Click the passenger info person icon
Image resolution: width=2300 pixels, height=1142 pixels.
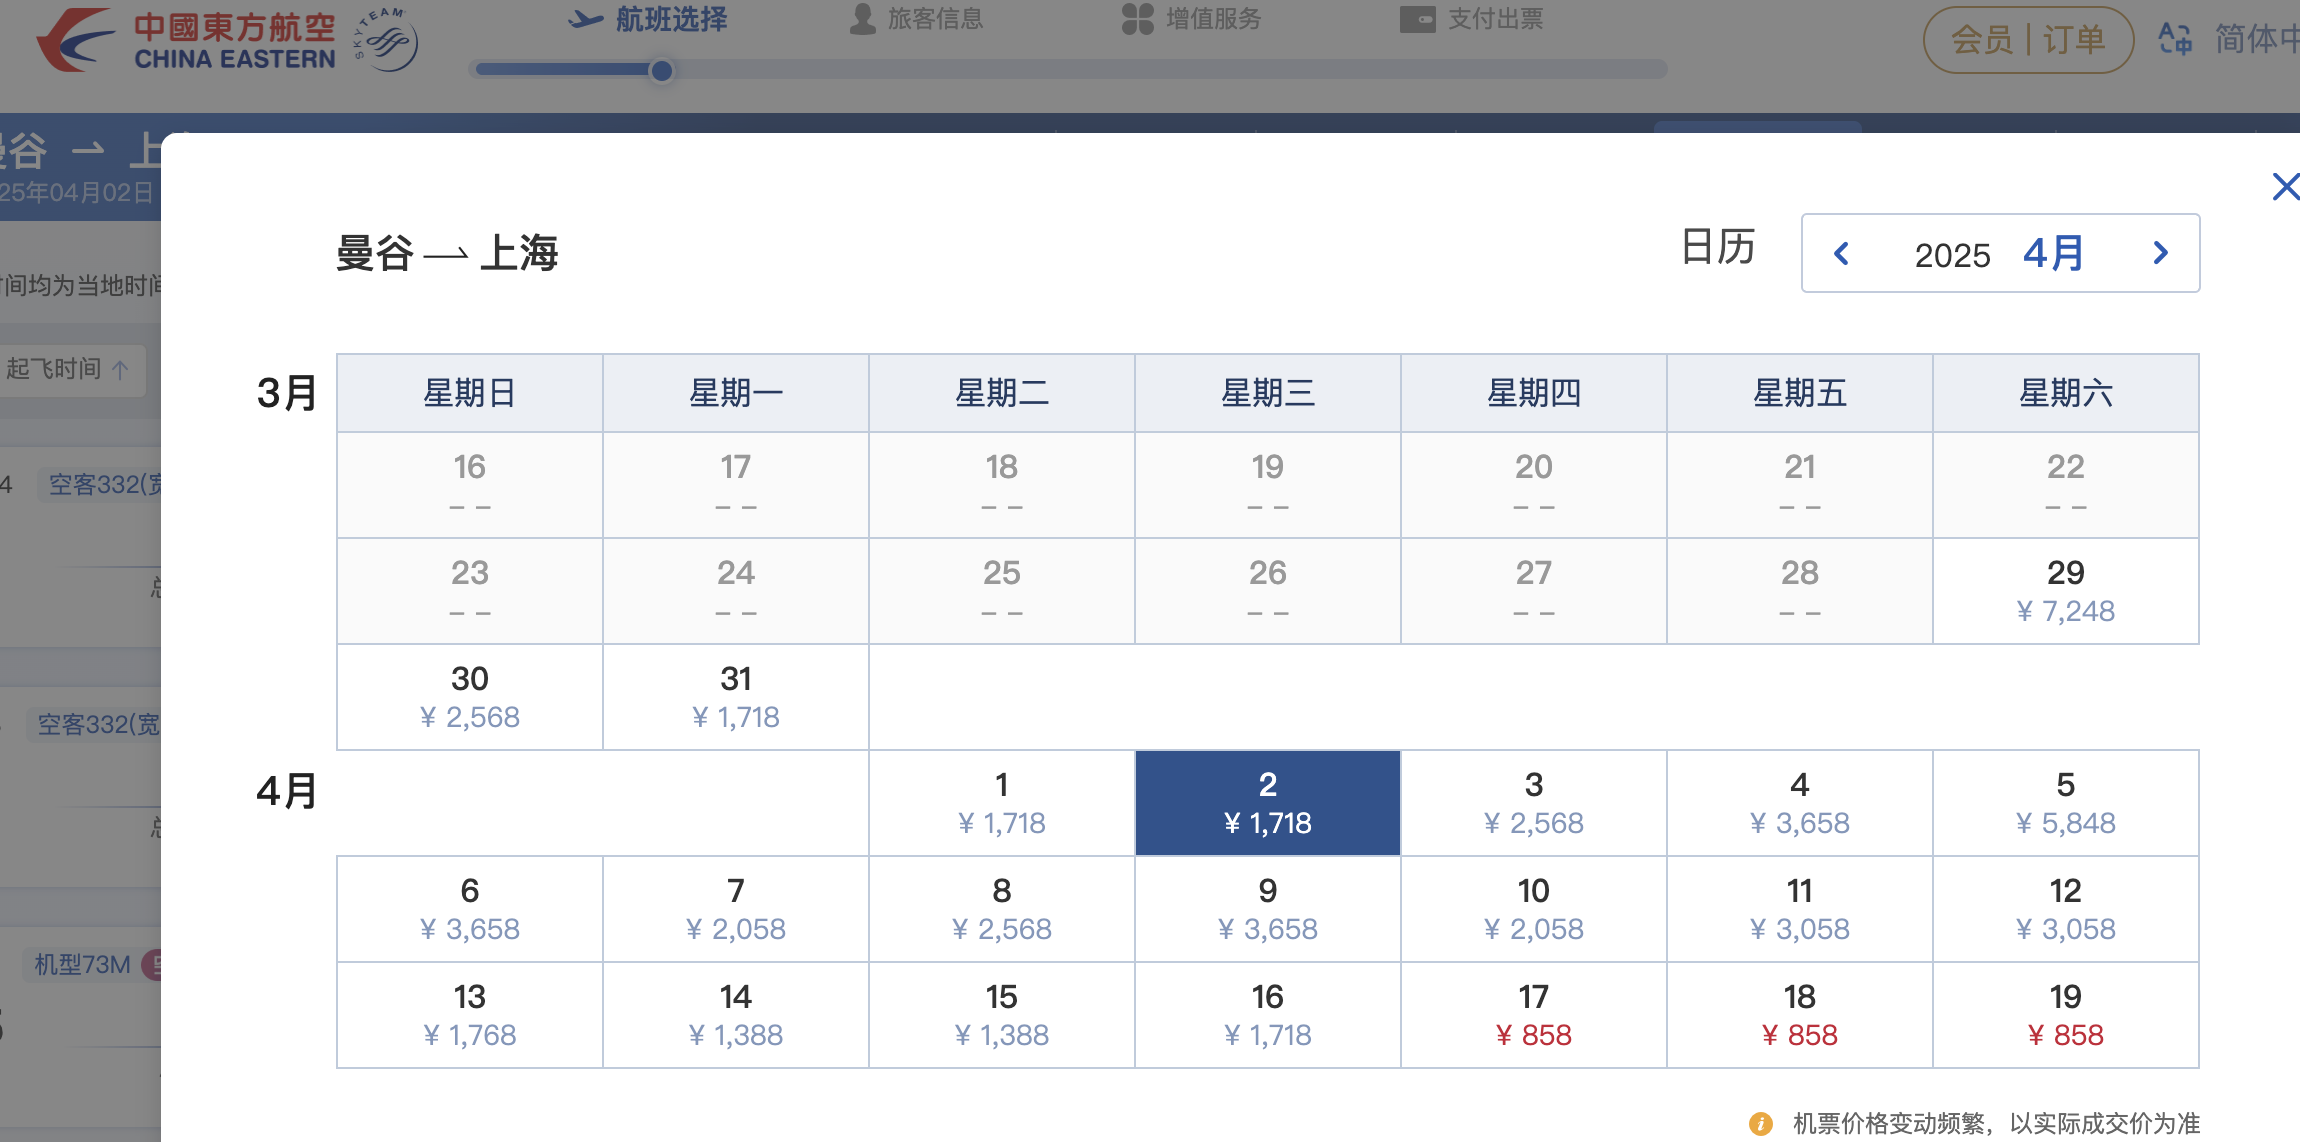click(x=862, y=19)
